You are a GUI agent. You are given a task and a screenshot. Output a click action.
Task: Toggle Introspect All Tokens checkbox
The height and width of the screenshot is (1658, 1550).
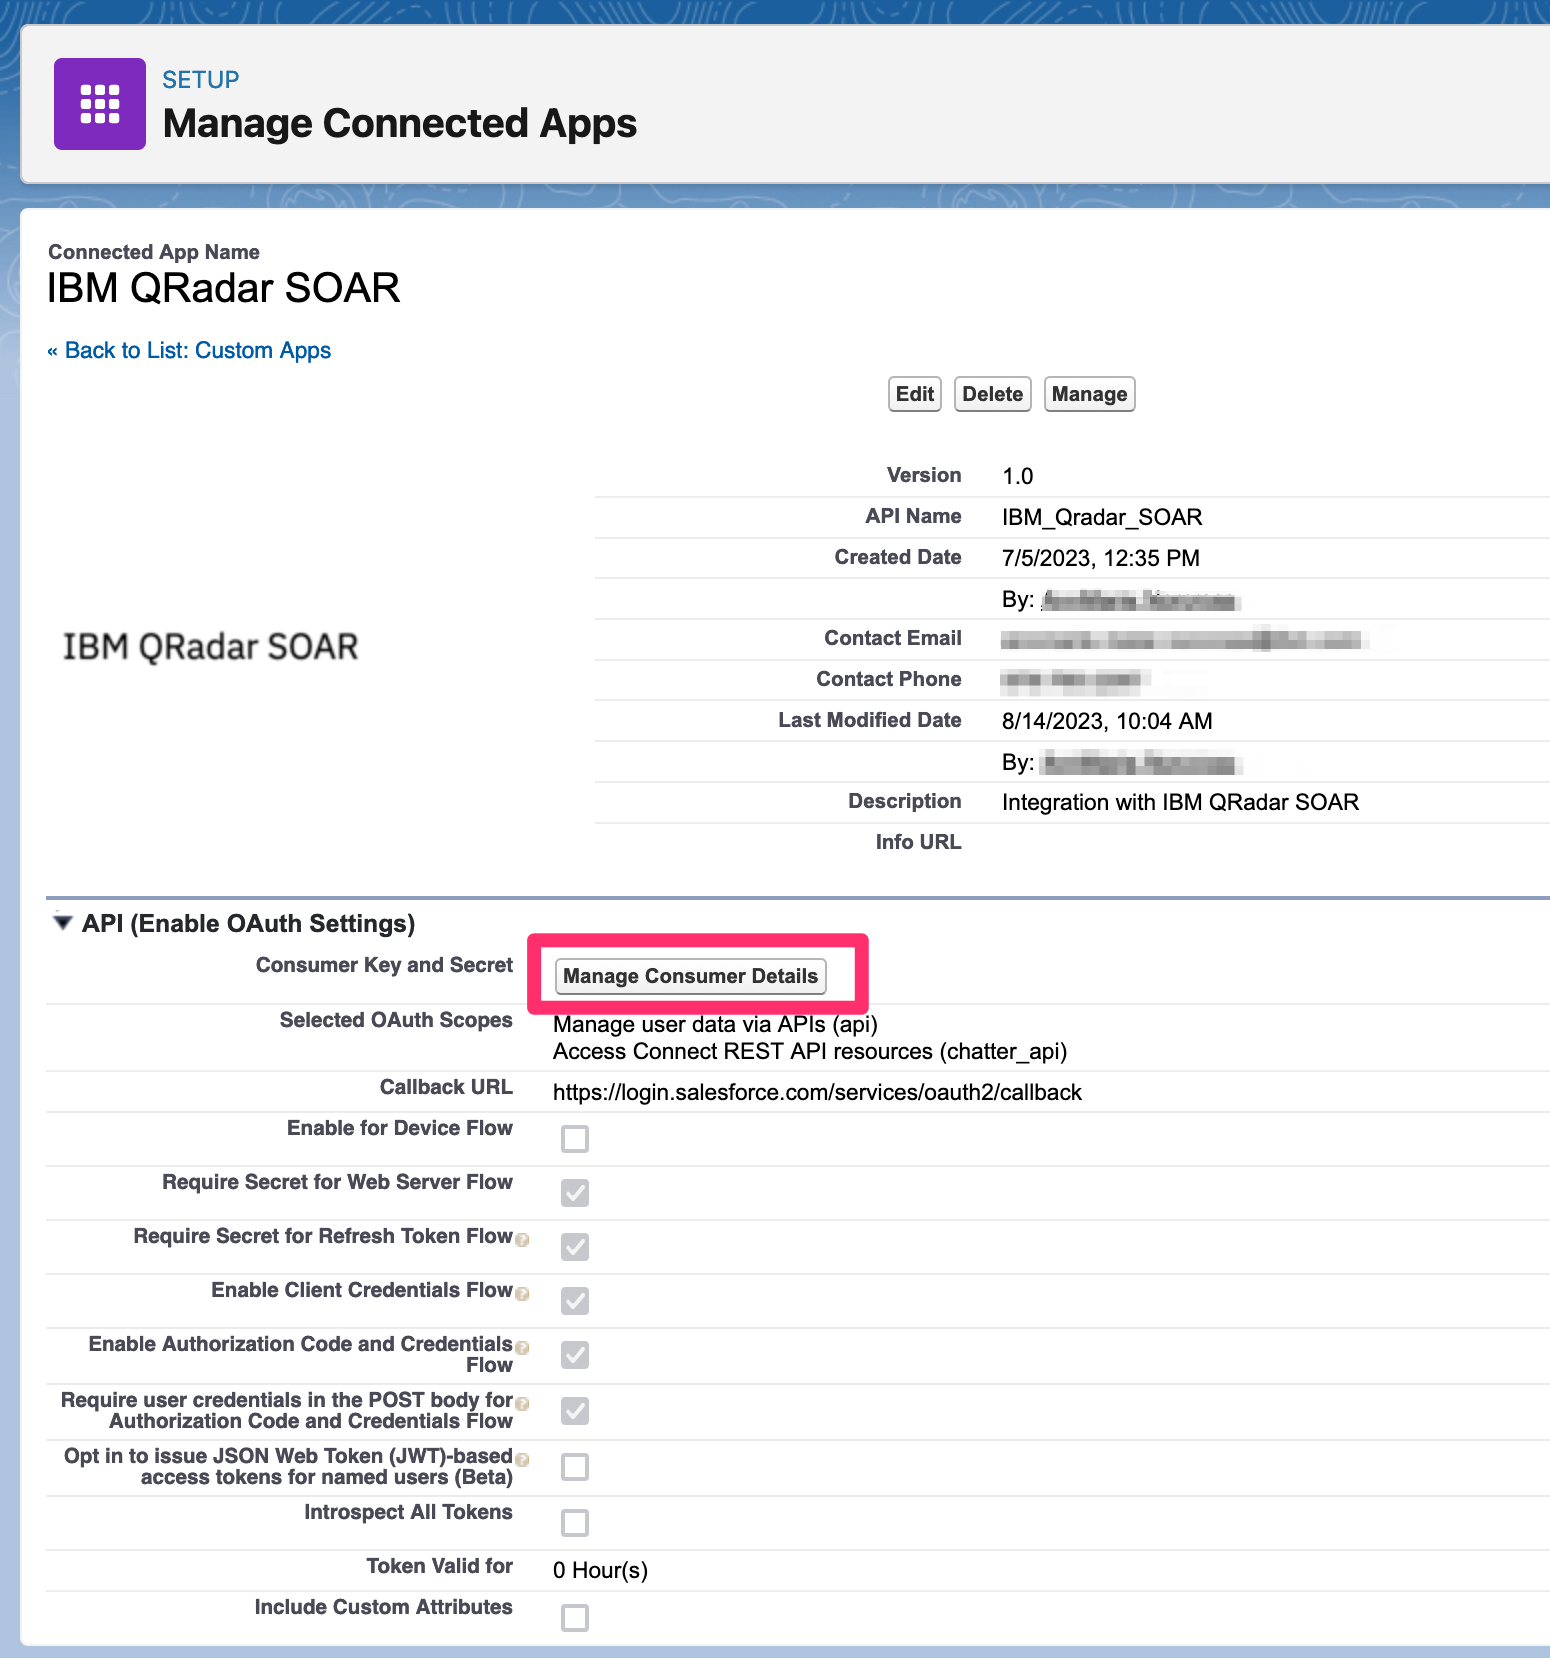(575, 1523)
